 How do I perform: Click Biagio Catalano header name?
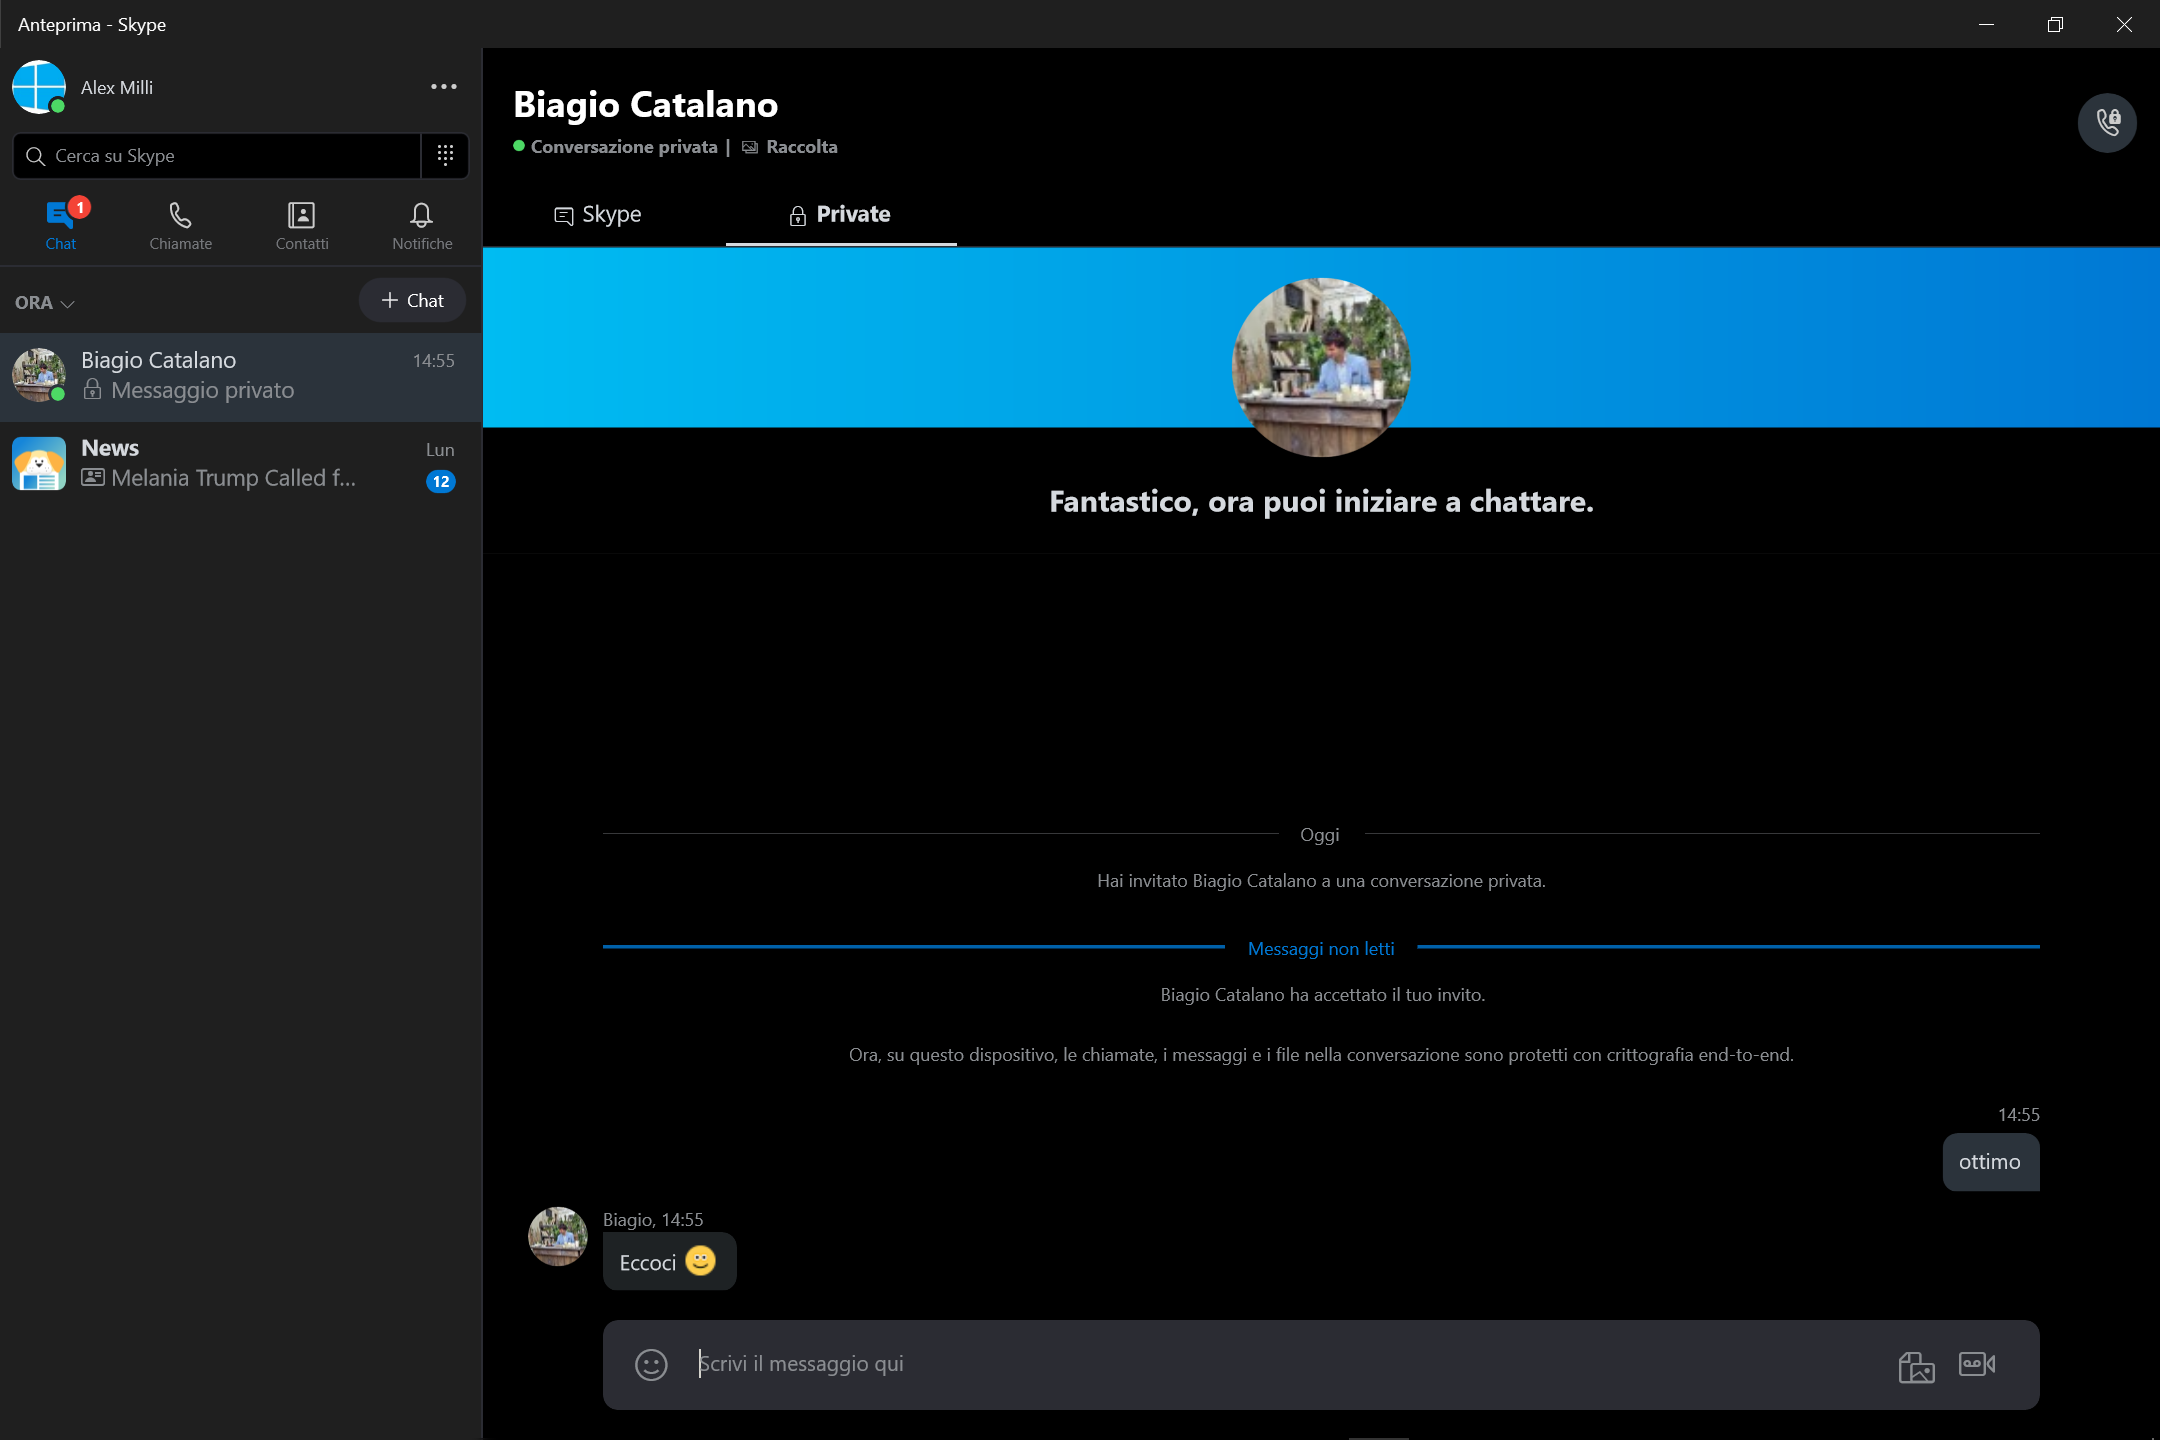point(646,105)
